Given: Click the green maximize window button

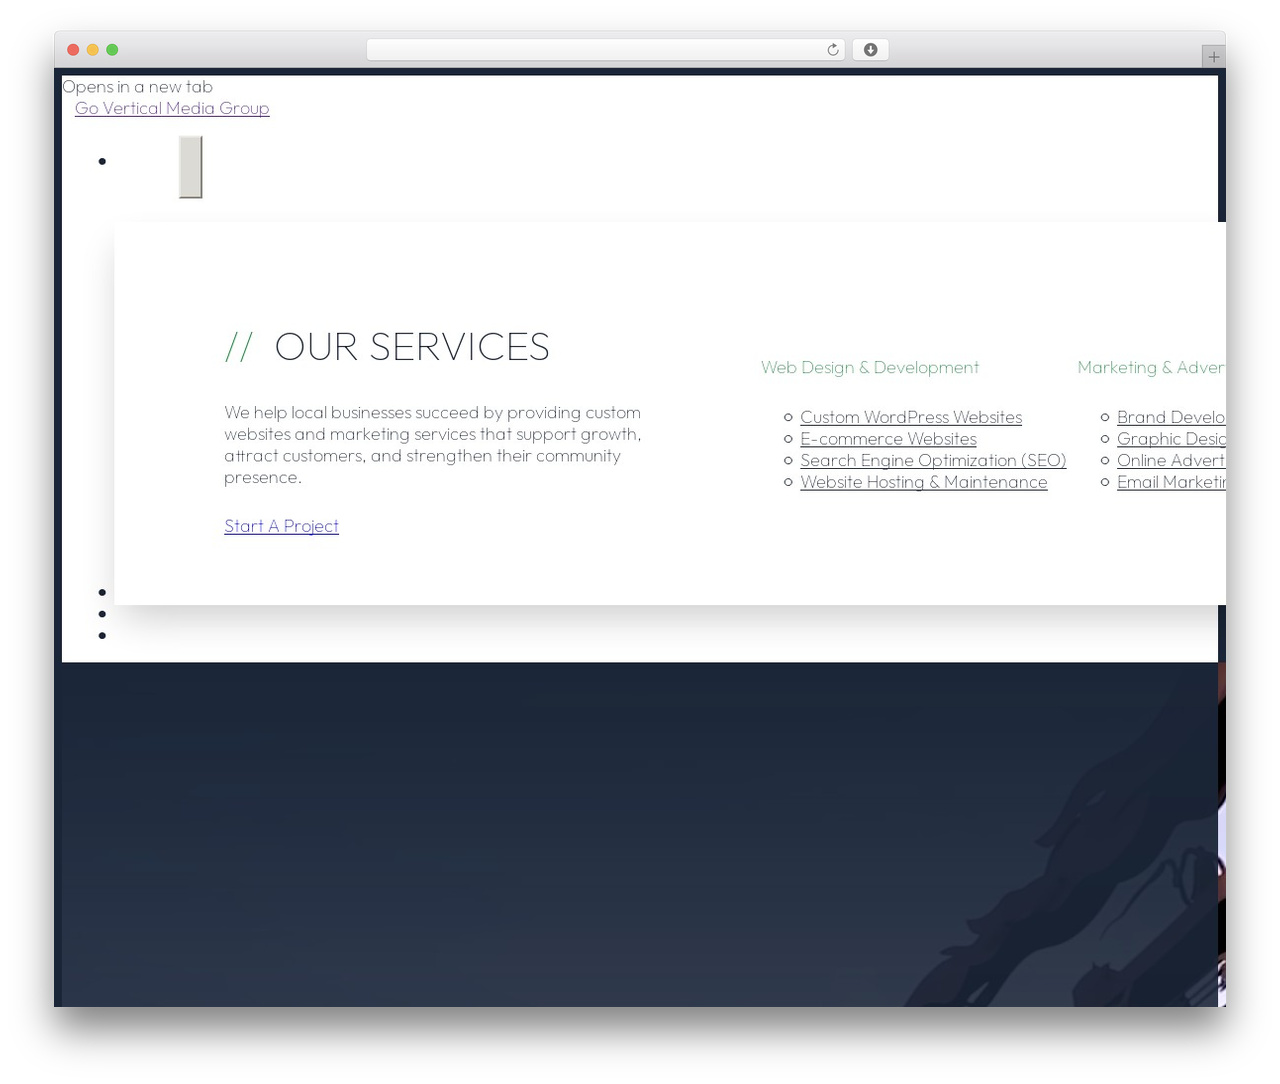Looking at the screenshot, I should (x=112, y=50).
